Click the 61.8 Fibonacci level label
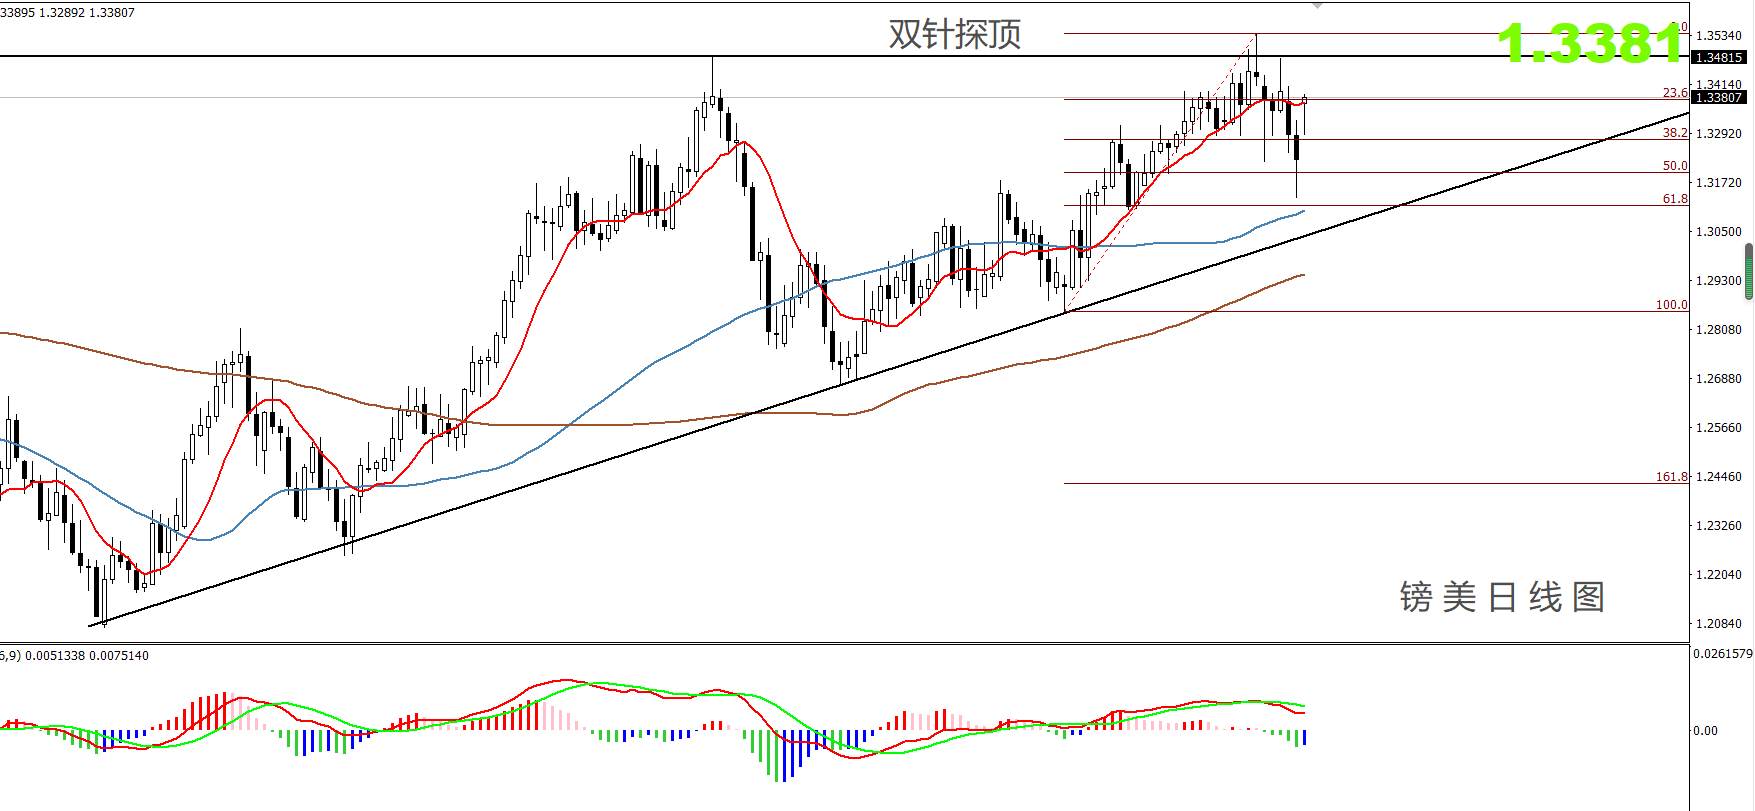This screenshot has height=811, width=1755. [1675, 199]
